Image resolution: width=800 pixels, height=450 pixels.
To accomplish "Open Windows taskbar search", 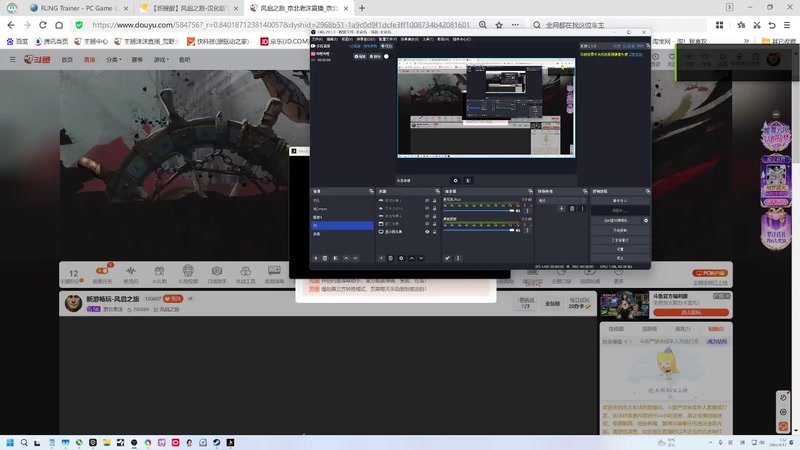I will (24, 443).
